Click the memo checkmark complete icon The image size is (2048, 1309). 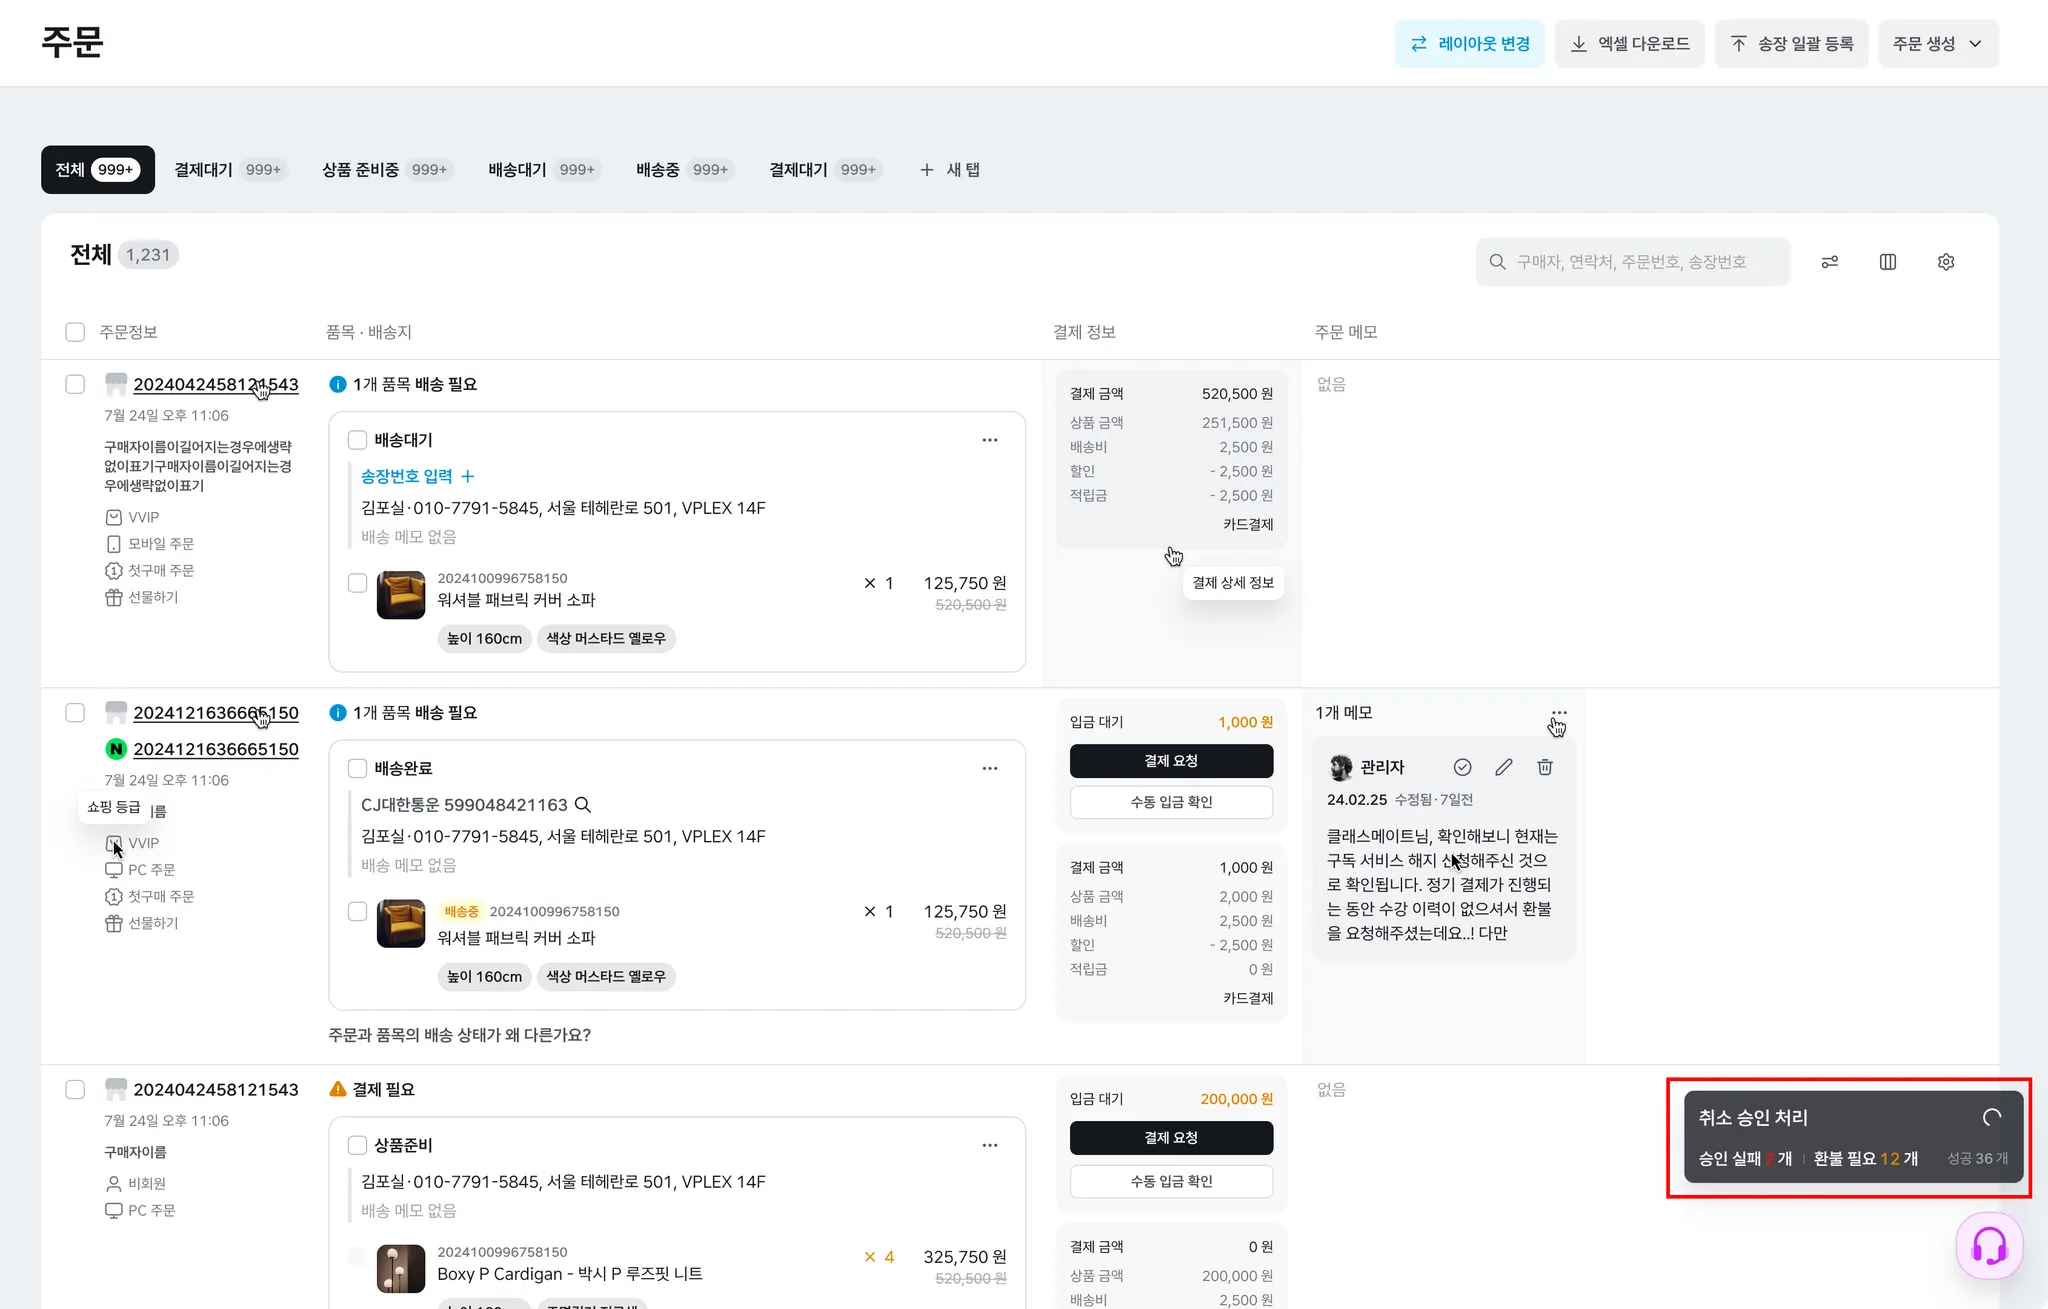[x=1462, y=767]
